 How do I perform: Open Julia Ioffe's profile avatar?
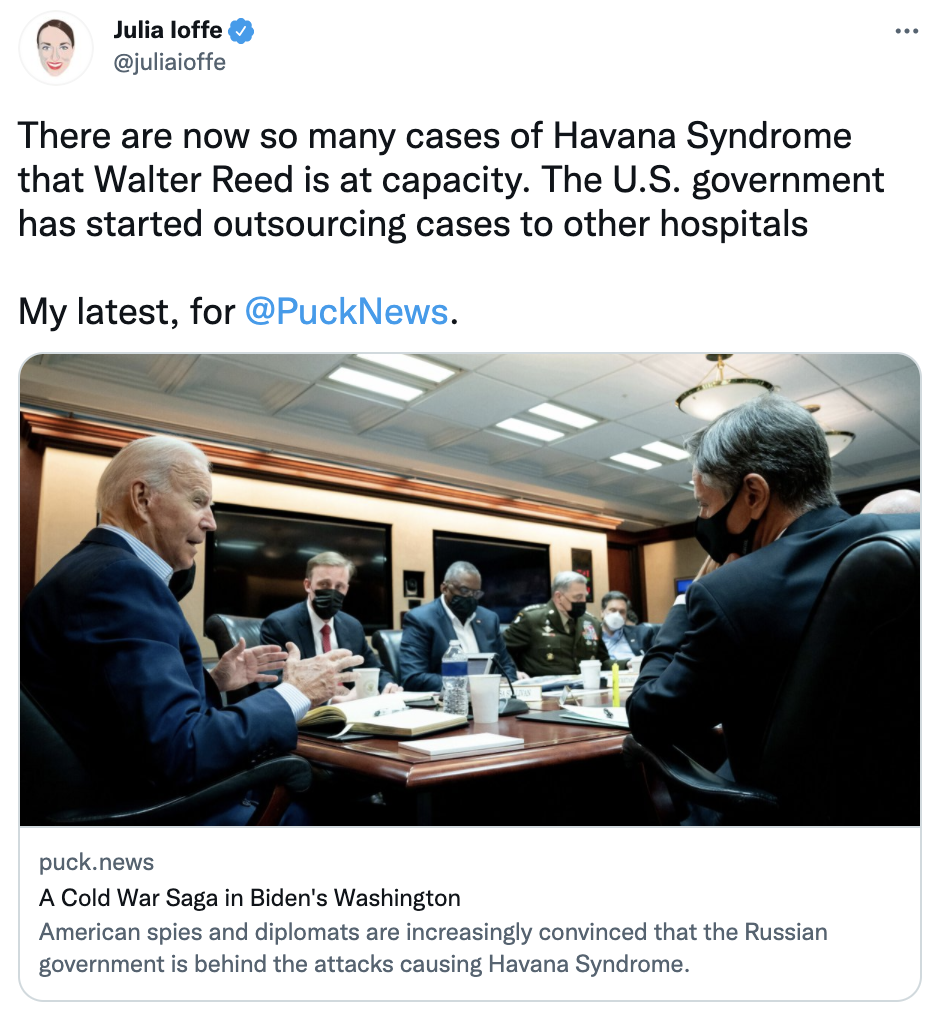coord(56,48)
